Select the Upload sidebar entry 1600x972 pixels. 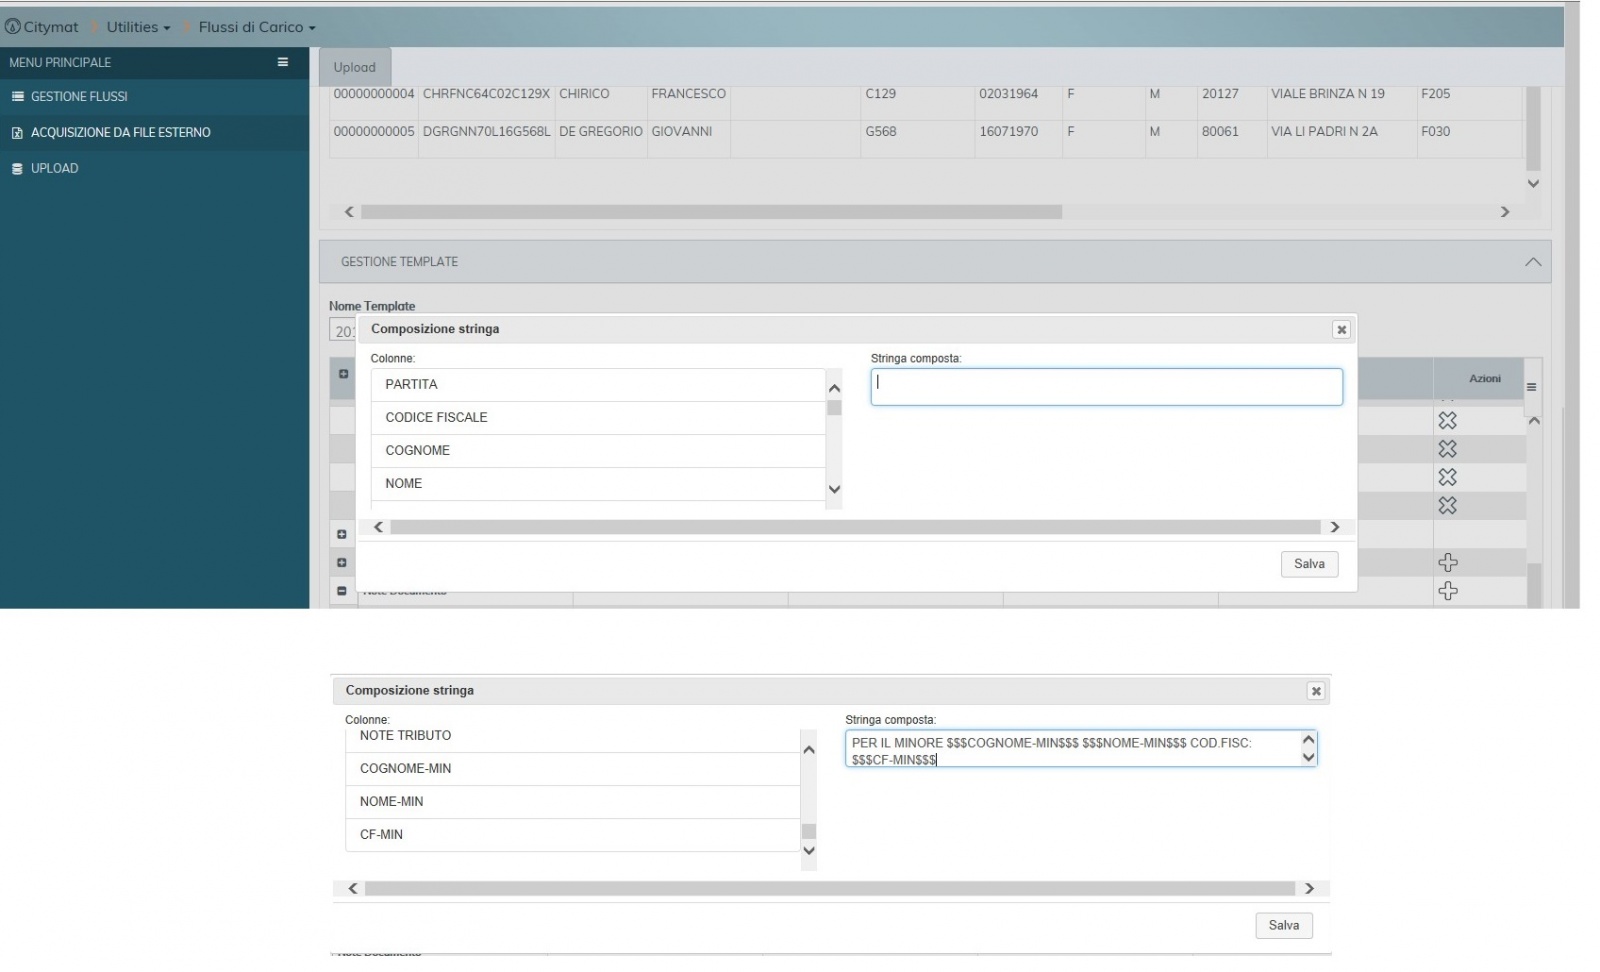pyautogui.click(x=54, y=169)
